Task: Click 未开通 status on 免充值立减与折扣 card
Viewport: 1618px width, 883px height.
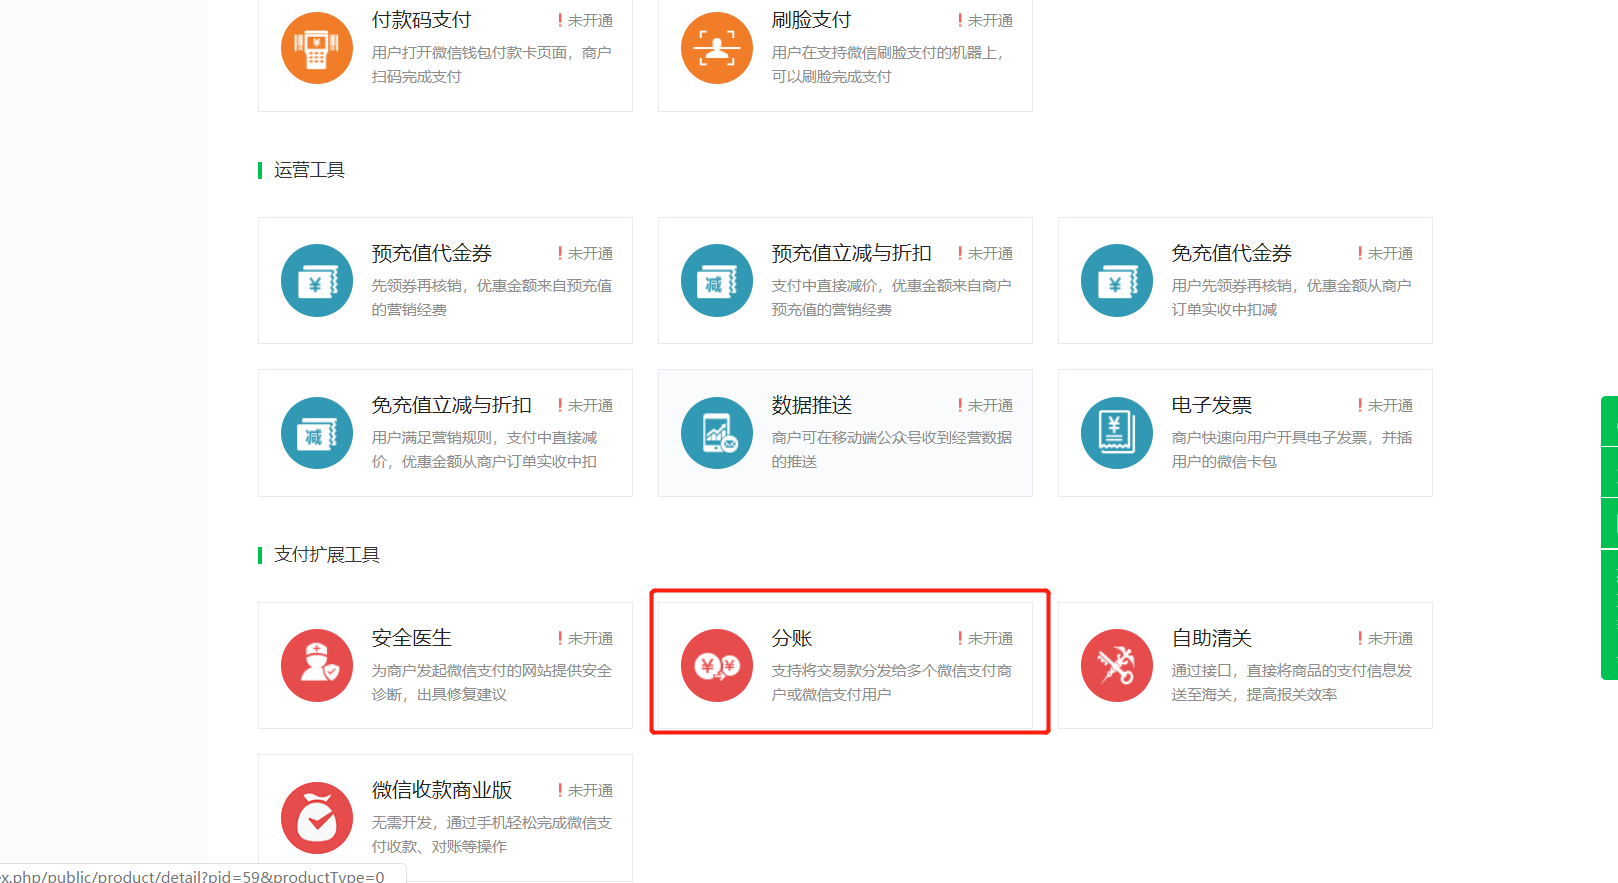Action: 585,406
